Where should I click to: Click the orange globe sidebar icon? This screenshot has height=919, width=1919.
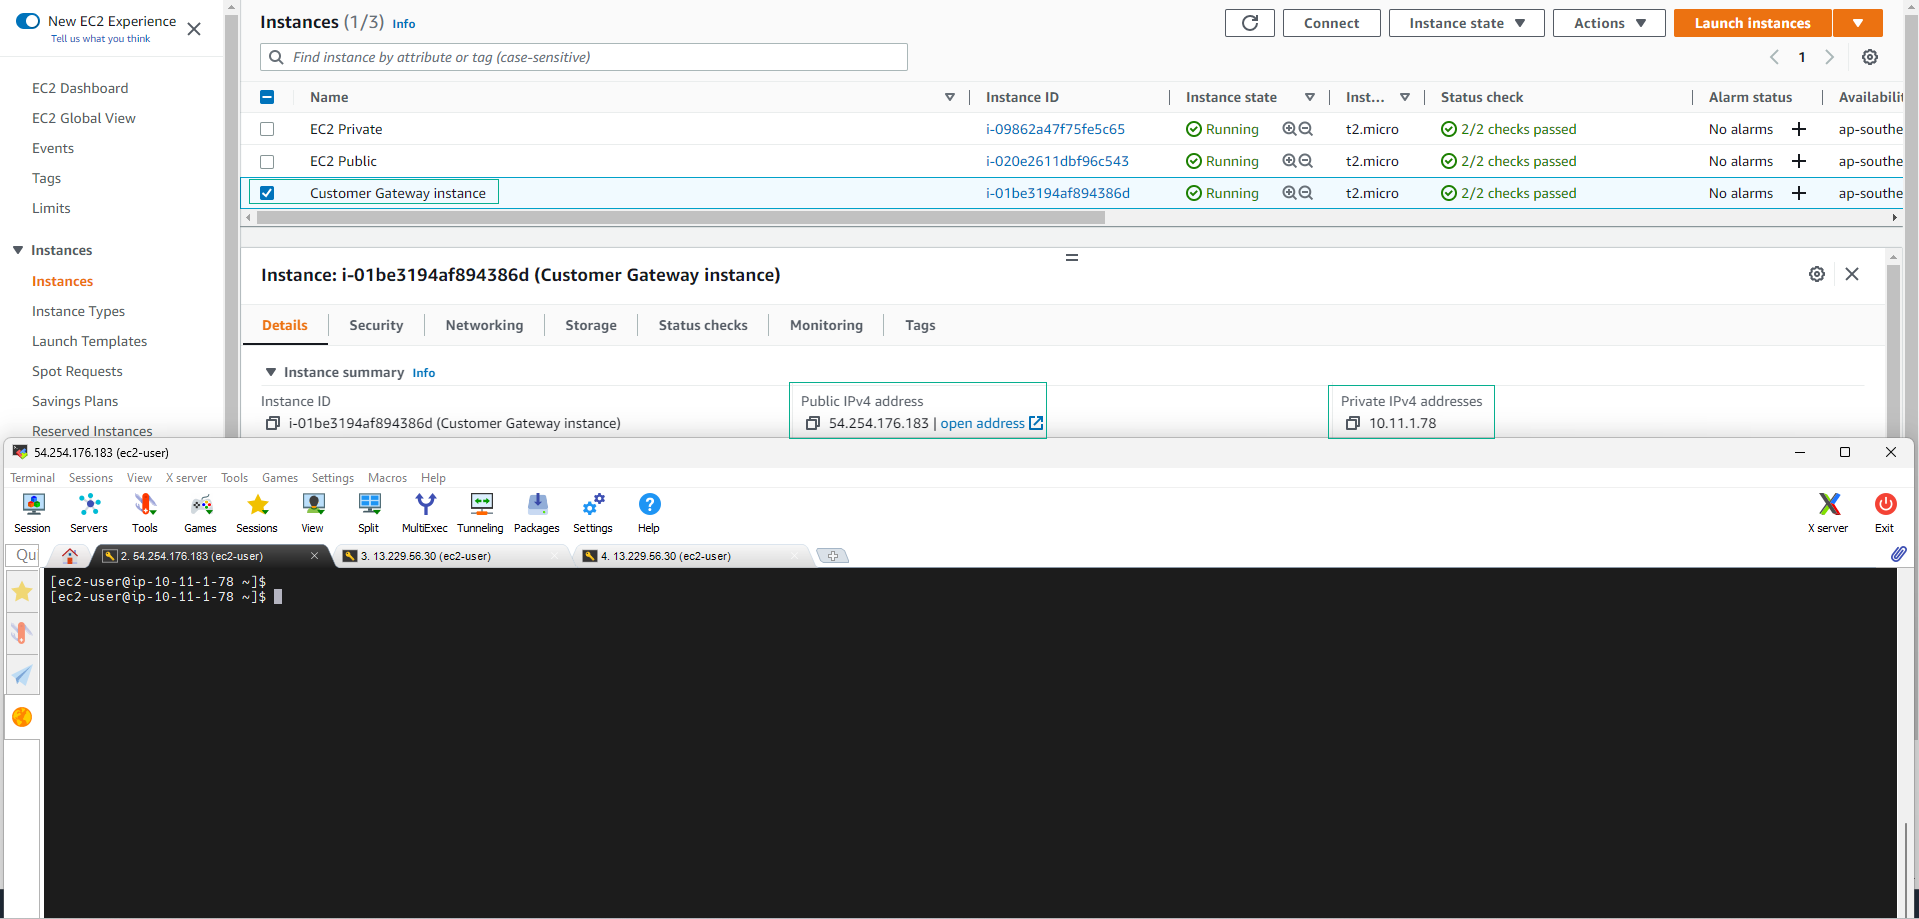click(22, 717)
